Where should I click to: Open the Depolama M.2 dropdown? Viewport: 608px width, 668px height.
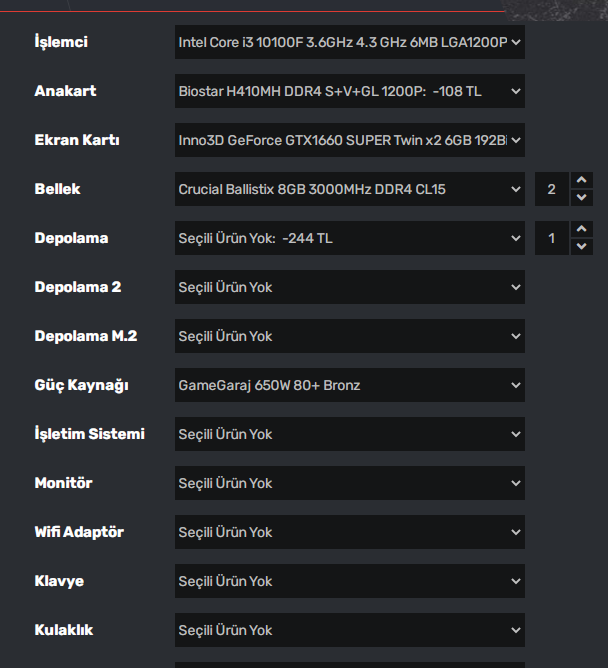tap(349, 336)
